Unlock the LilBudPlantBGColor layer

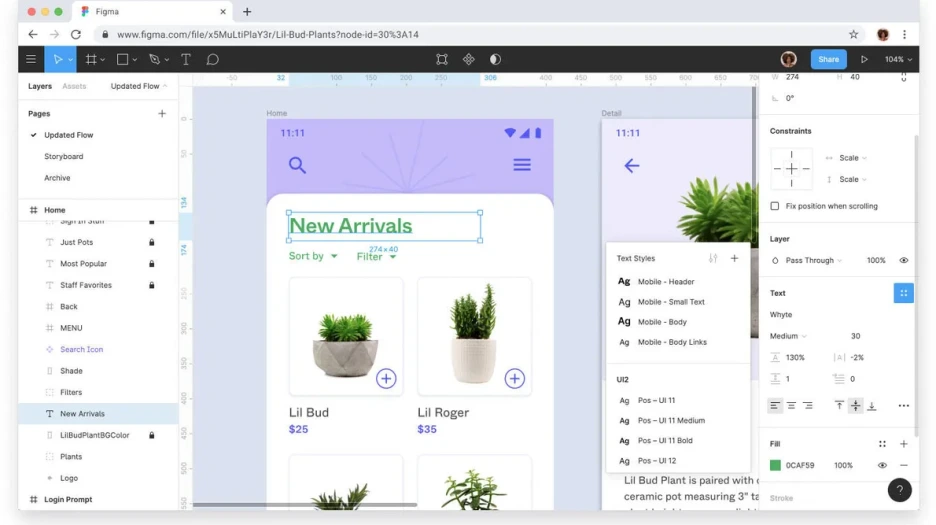tap(152, 435)
